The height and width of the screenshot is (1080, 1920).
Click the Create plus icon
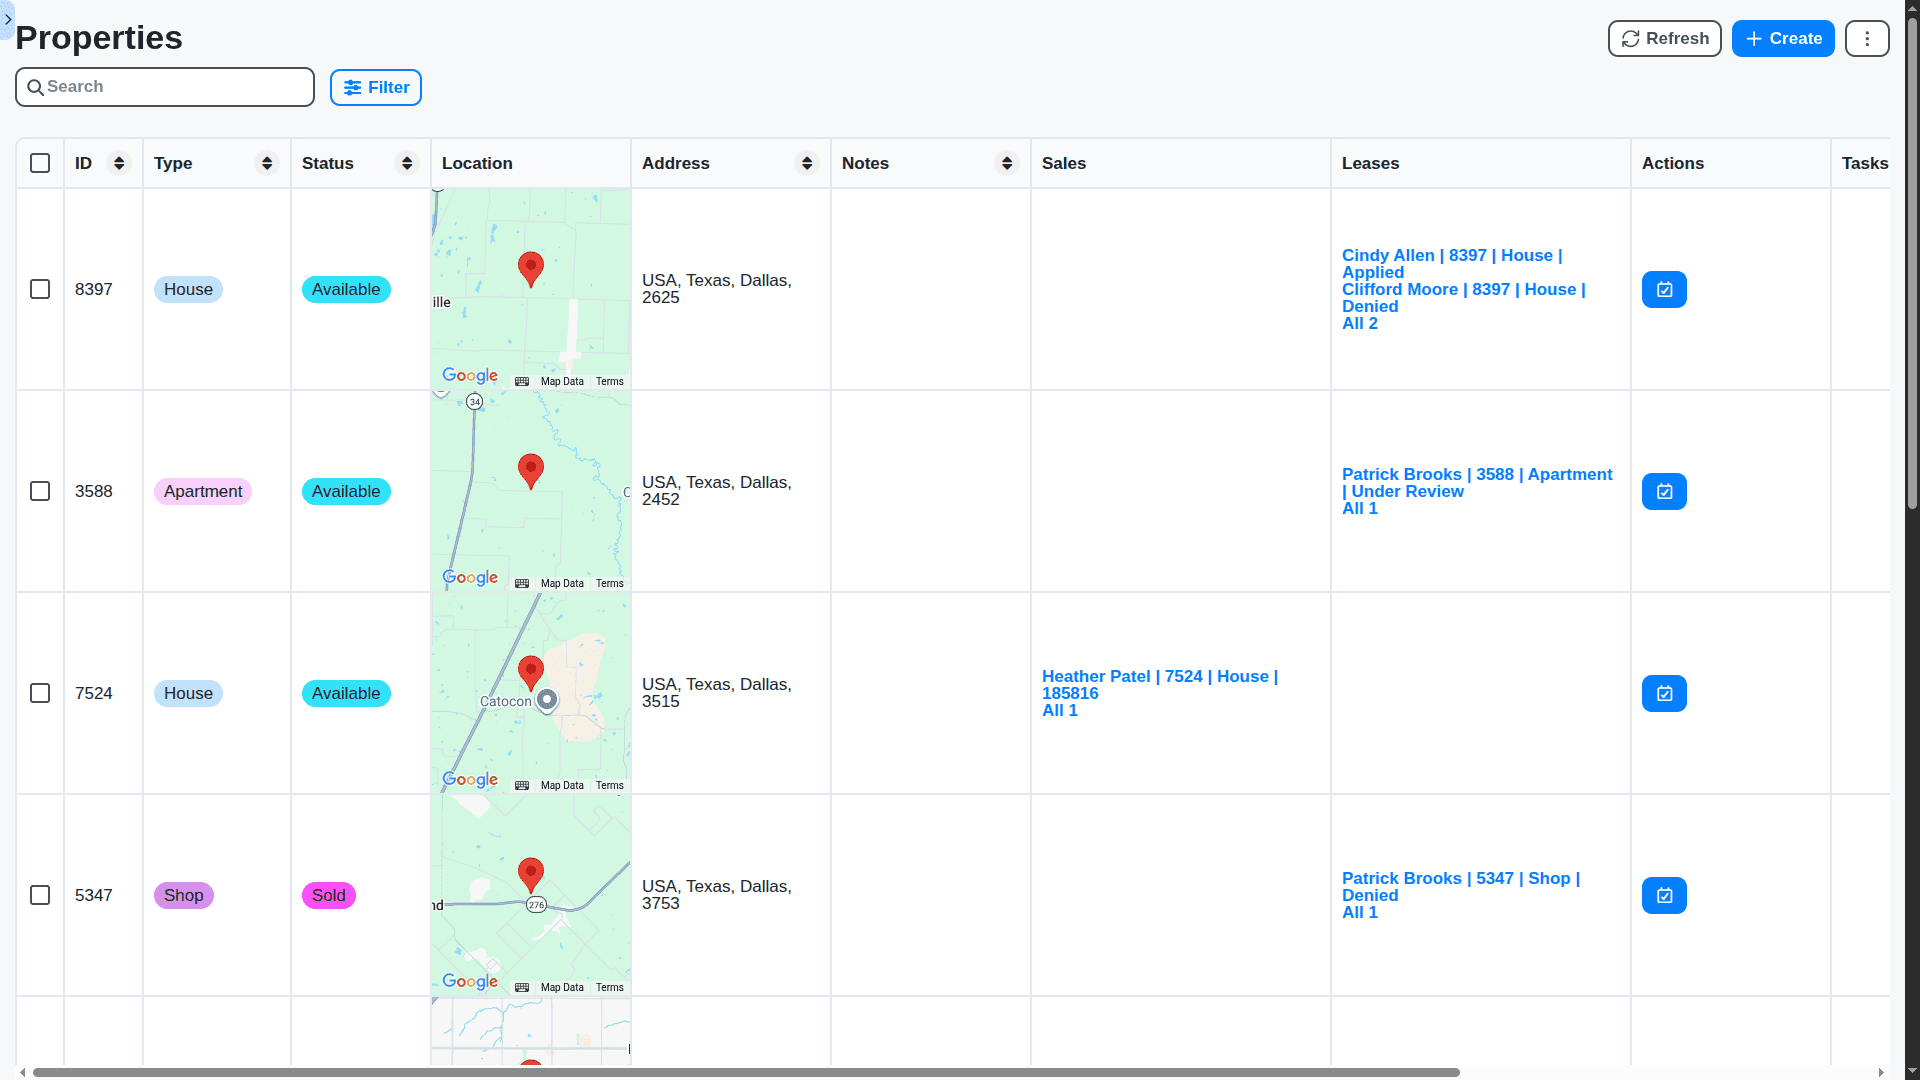coord(1752,38)
